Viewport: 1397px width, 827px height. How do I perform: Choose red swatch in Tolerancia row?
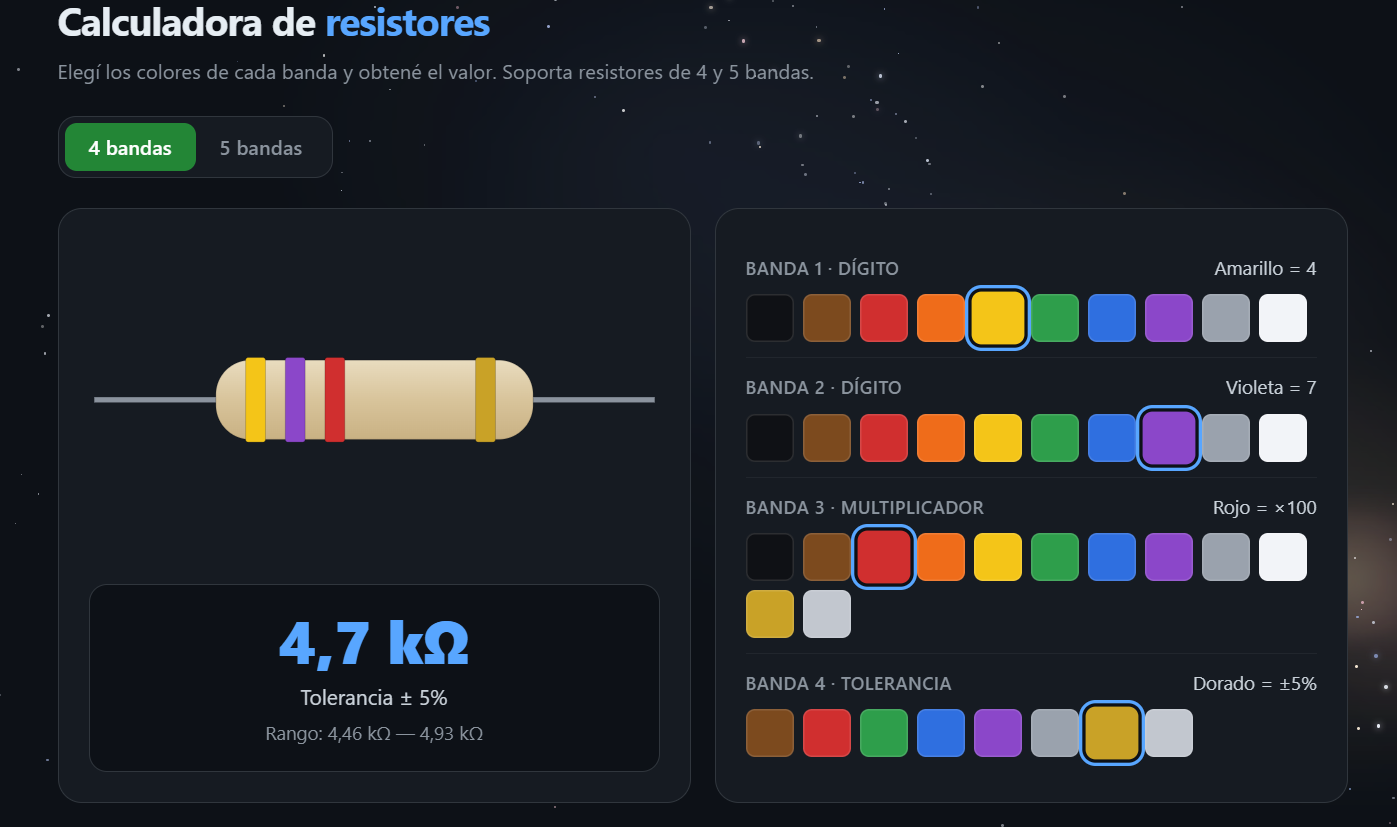(827, 733)
